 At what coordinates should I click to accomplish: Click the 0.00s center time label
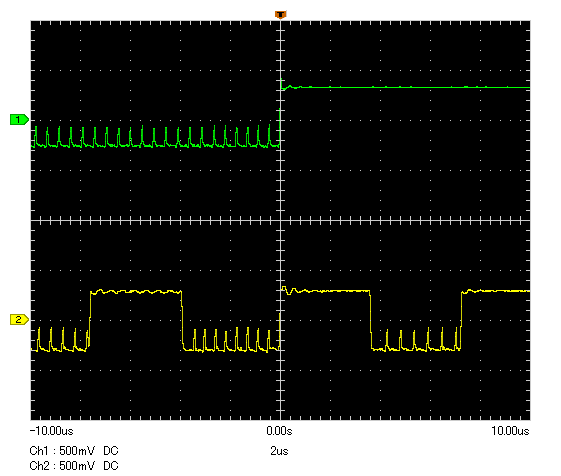[x=279, y=431]
